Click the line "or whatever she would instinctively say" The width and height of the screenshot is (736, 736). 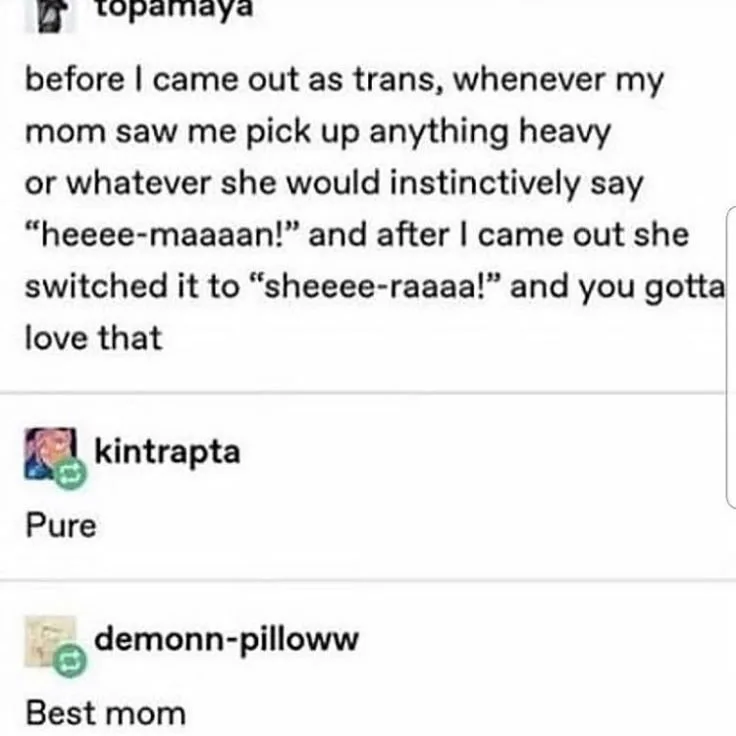(x=334, y=184)
